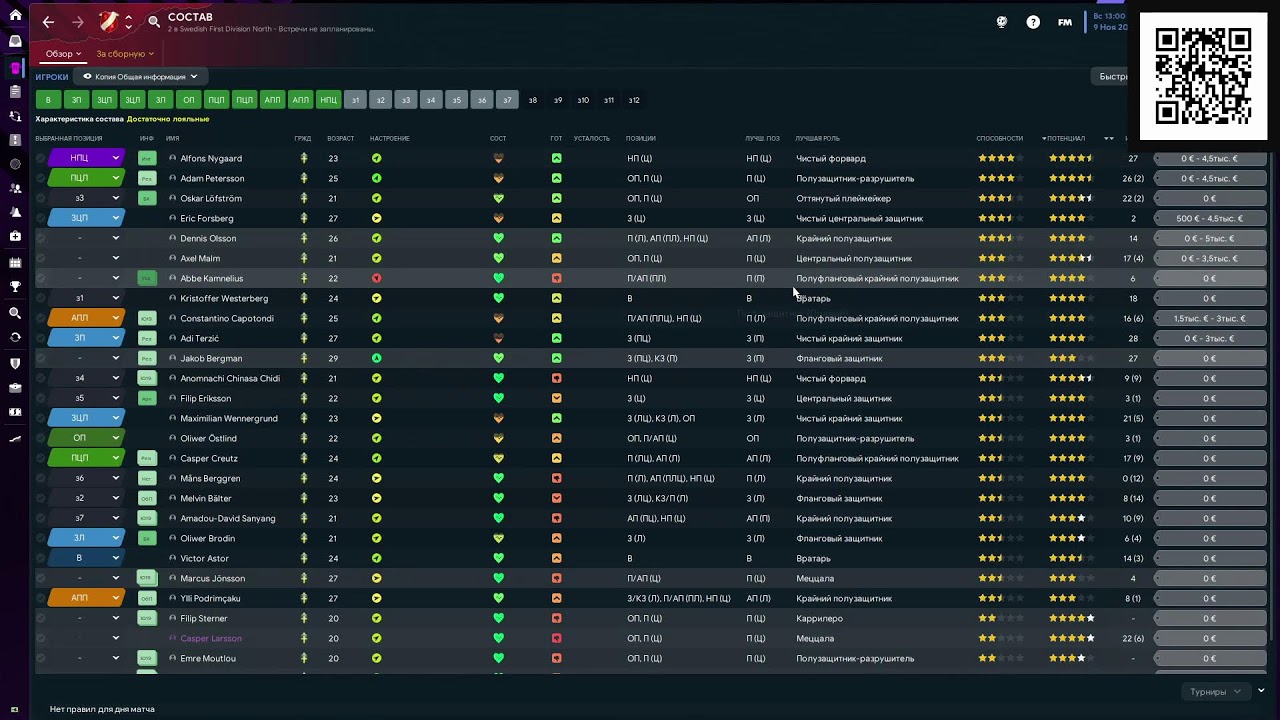Open the Копия Общая информация view dropdown
This screenshot has height=720, width=1280.
(140, 76)
